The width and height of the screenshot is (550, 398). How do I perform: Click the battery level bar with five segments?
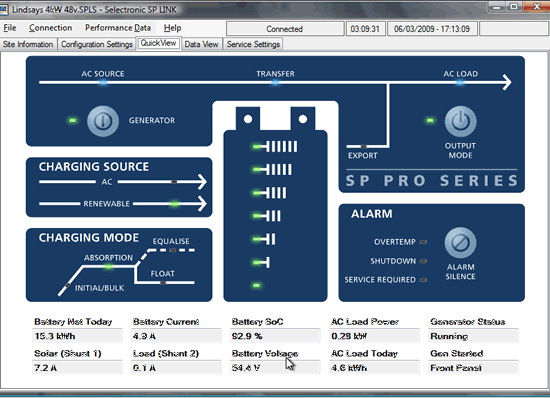[272, 170]
